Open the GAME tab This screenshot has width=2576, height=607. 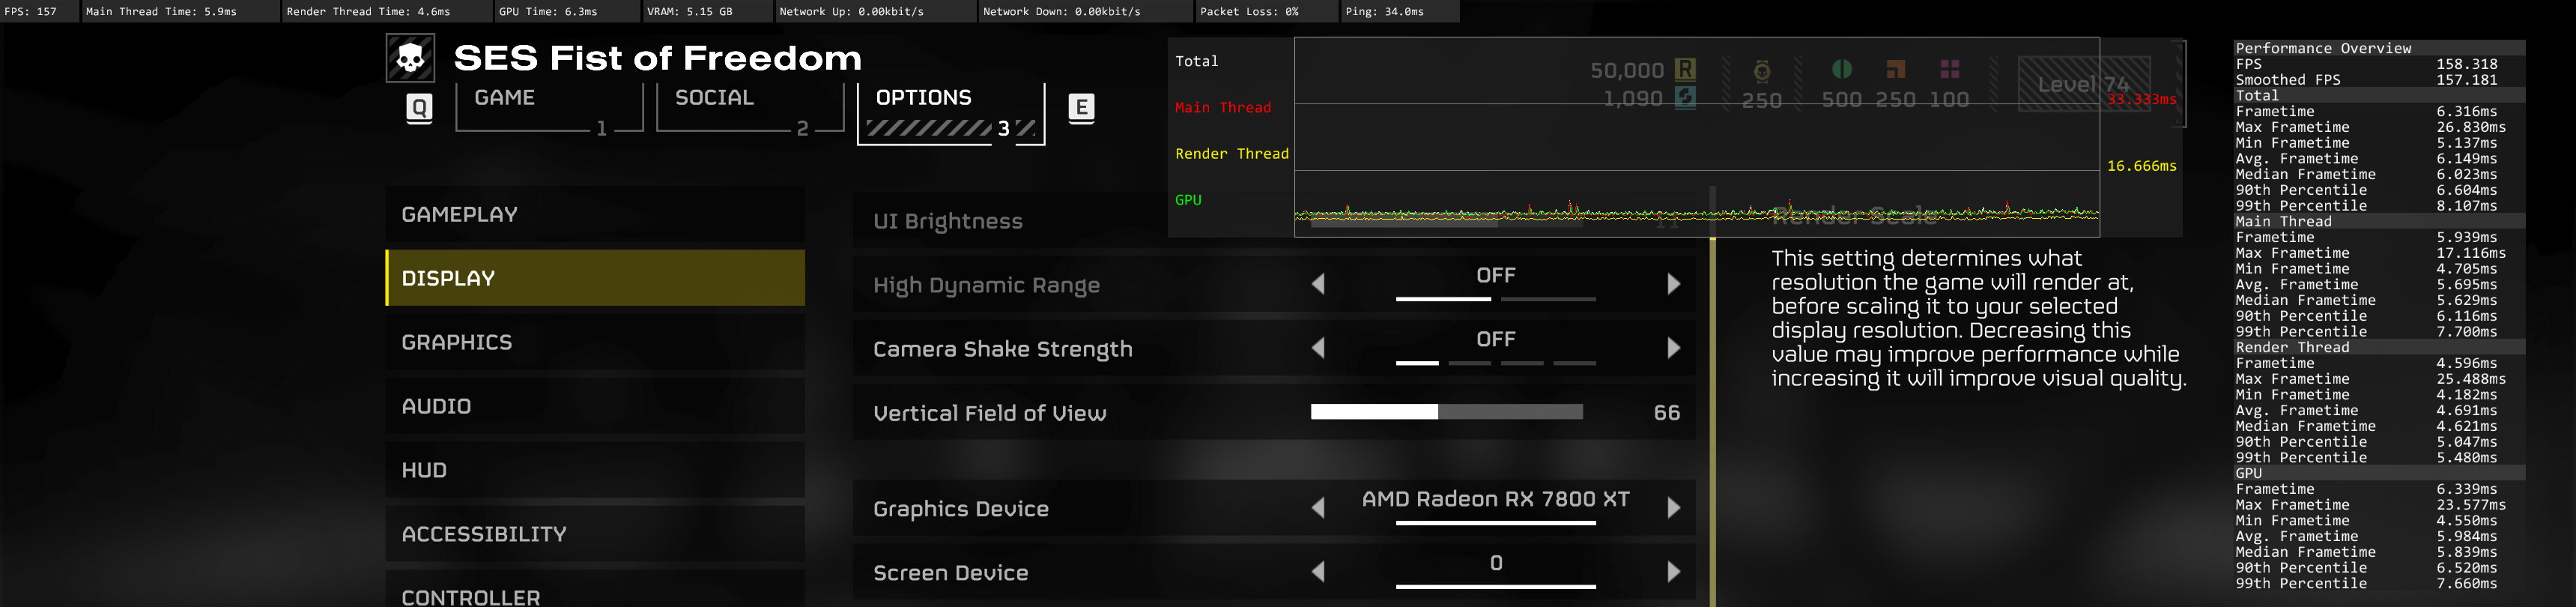(549, 108)
